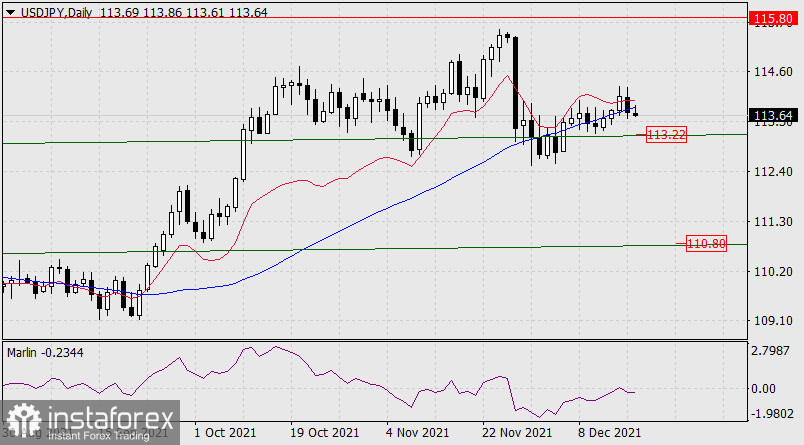Click the current price tag 113.64

pos(774,115)
